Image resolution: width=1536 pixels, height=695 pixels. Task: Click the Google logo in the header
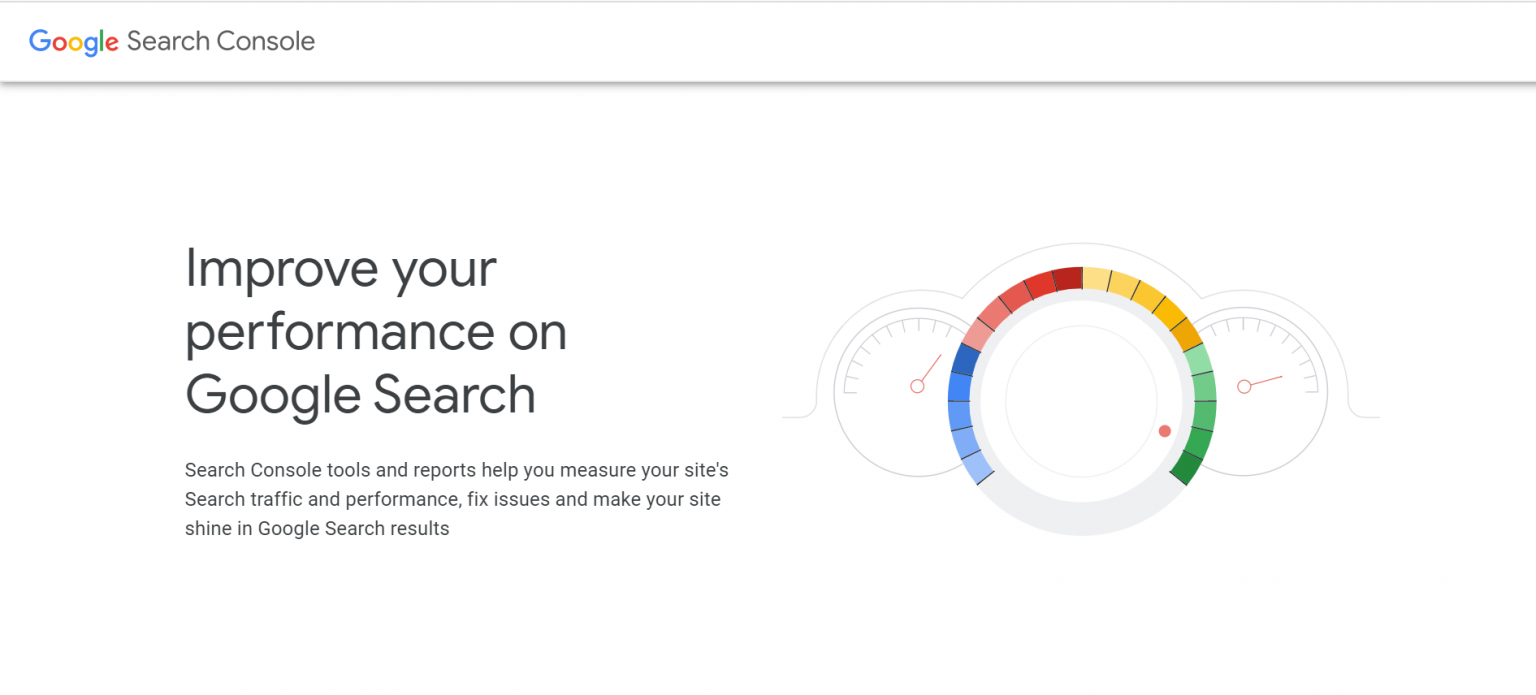tap(74, 42)
